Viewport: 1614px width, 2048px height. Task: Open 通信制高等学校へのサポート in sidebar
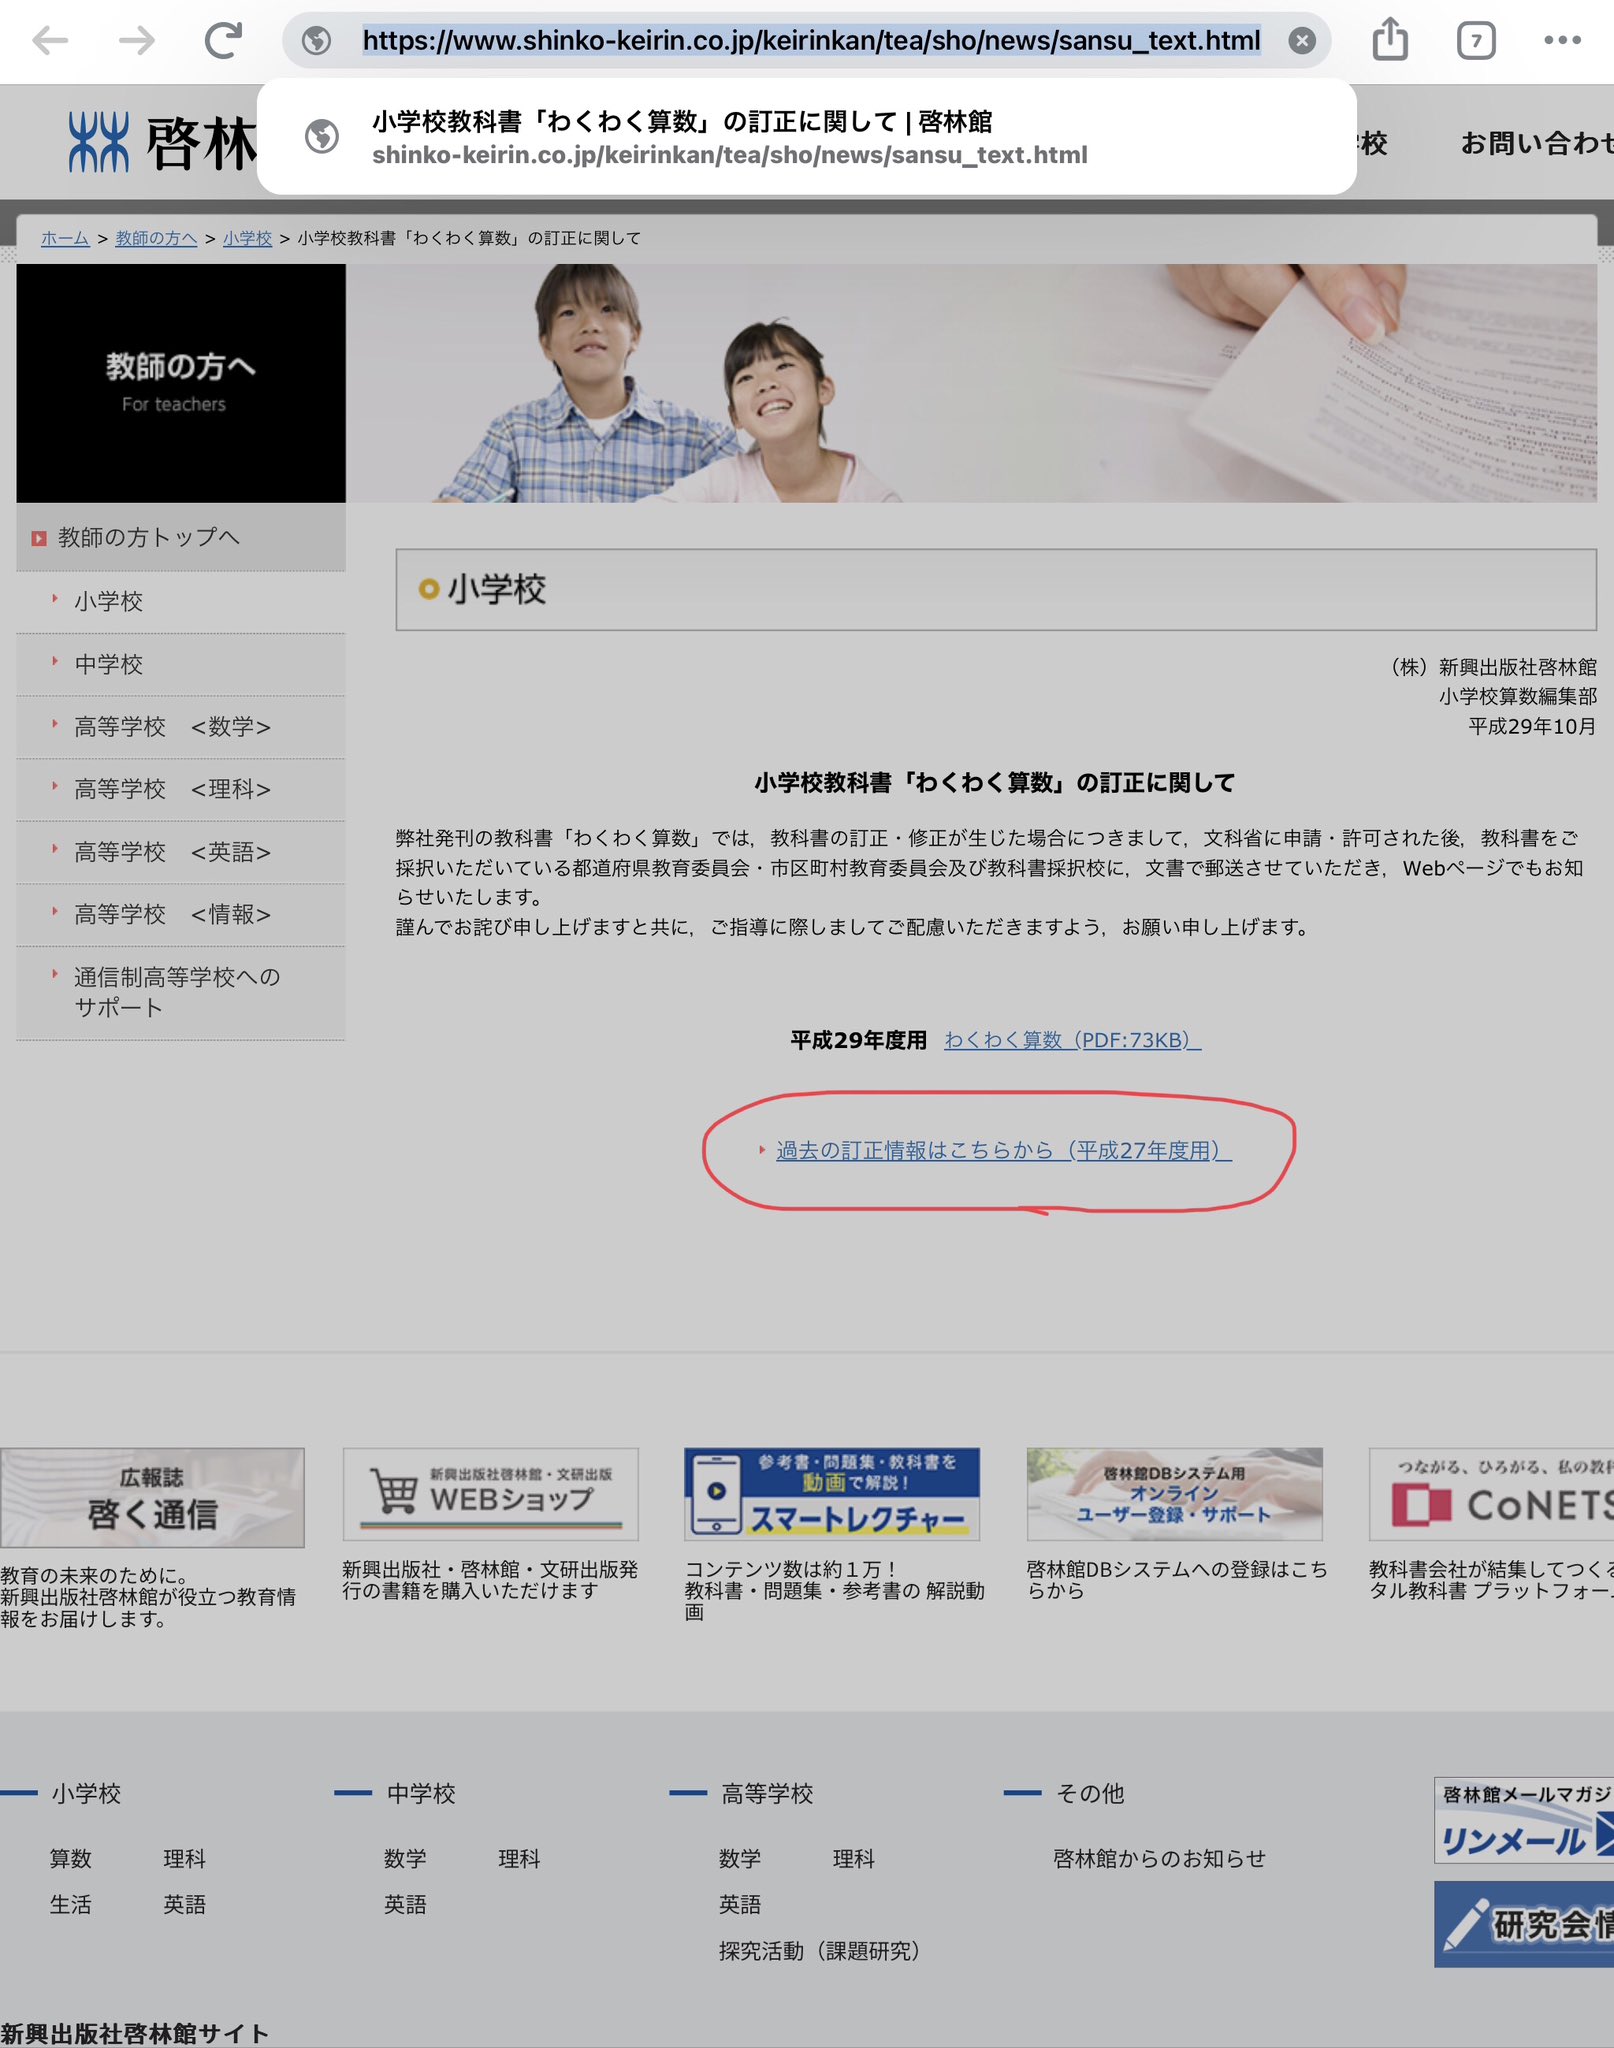181,992
